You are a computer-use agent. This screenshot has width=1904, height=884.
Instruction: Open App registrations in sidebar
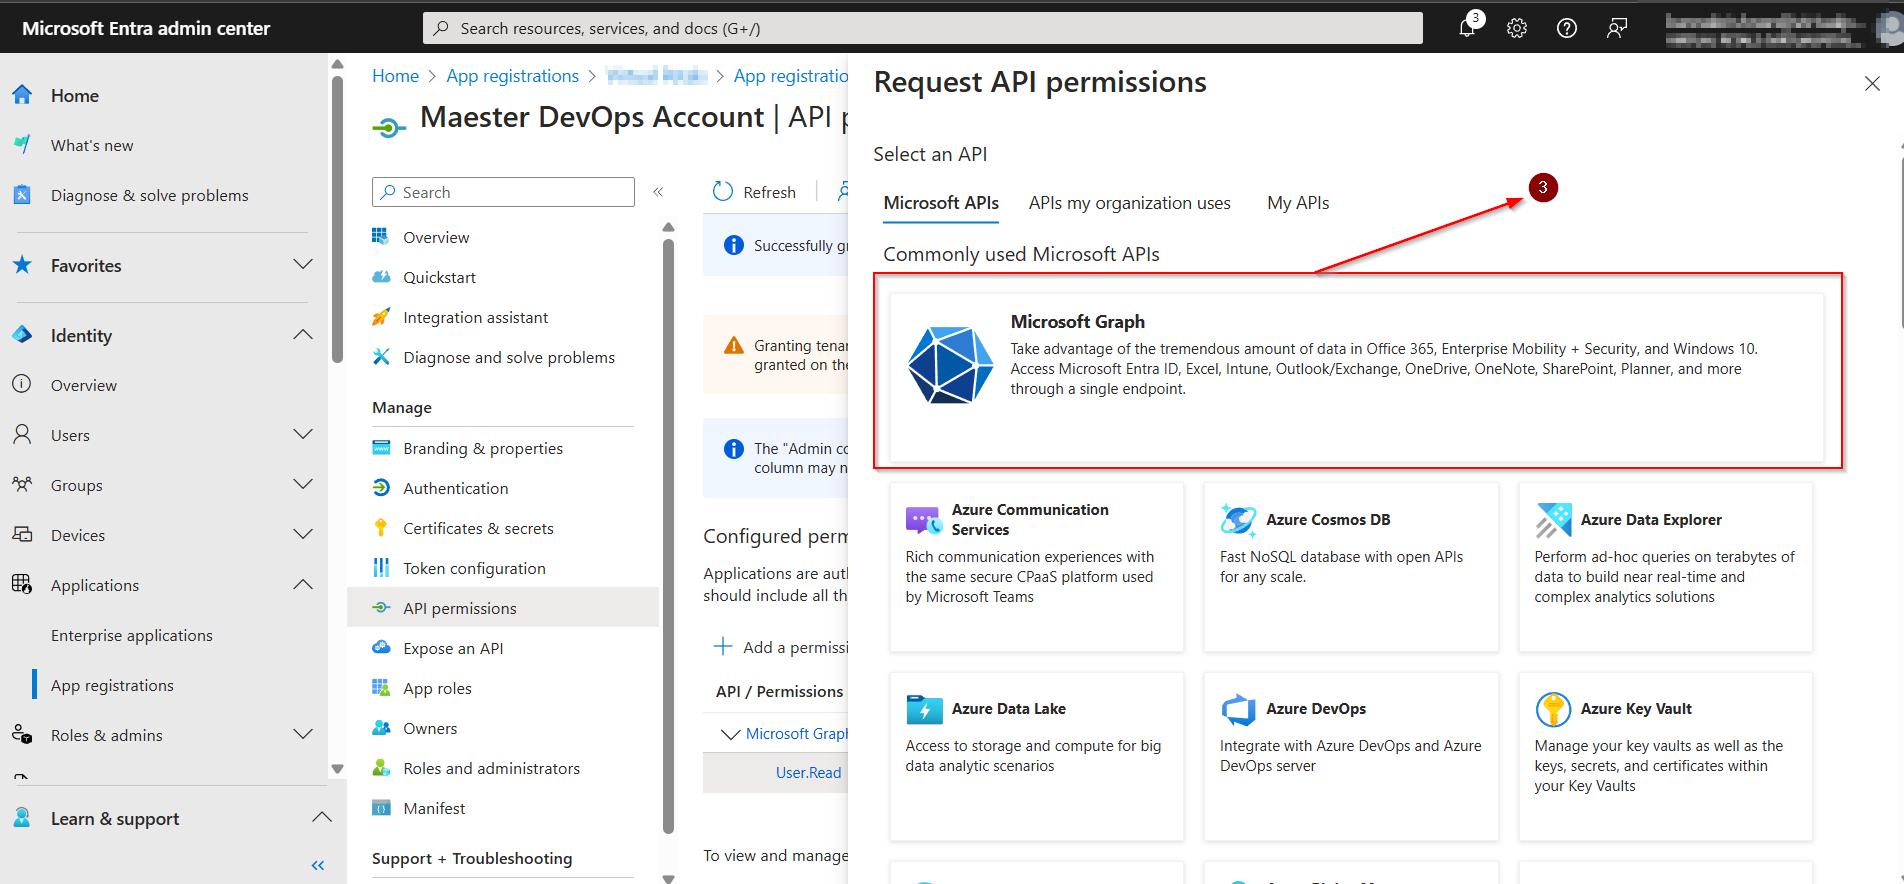coord(112,685)
